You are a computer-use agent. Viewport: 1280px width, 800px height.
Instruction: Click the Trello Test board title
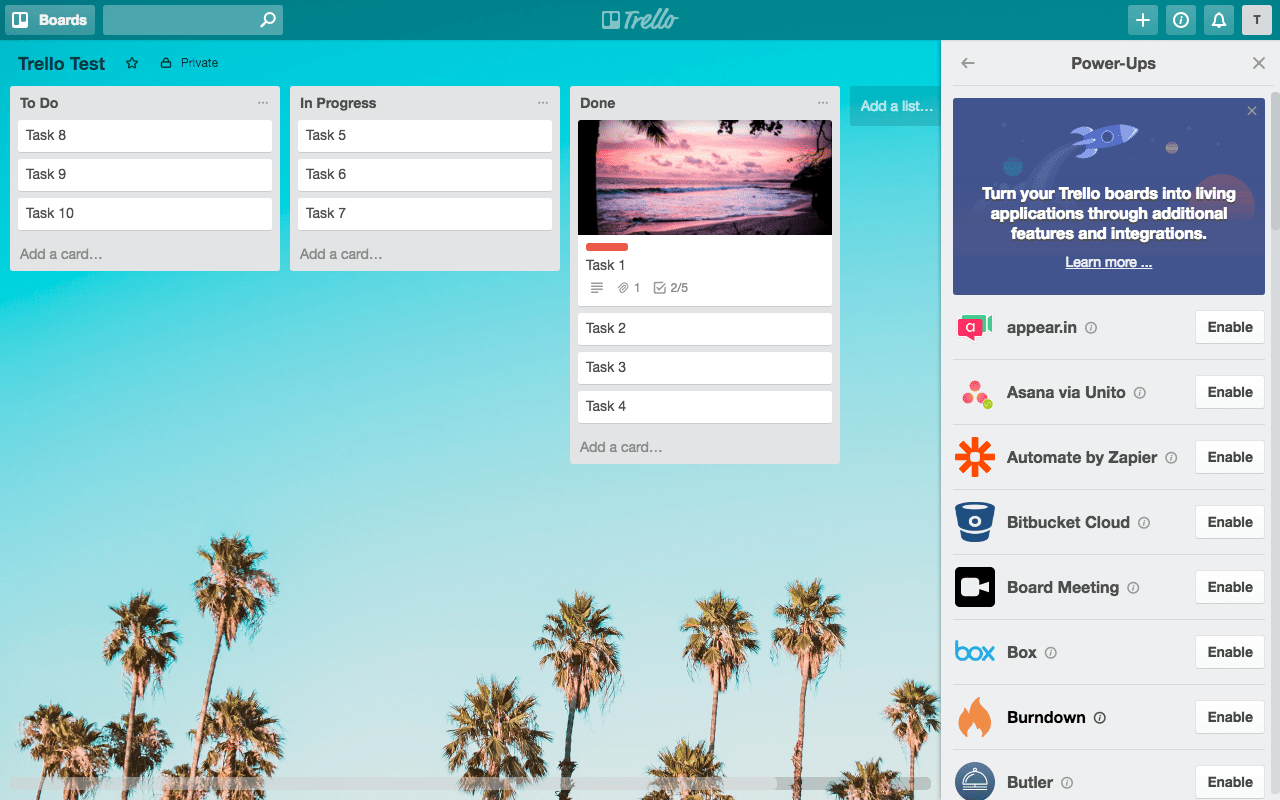(61, 63)
